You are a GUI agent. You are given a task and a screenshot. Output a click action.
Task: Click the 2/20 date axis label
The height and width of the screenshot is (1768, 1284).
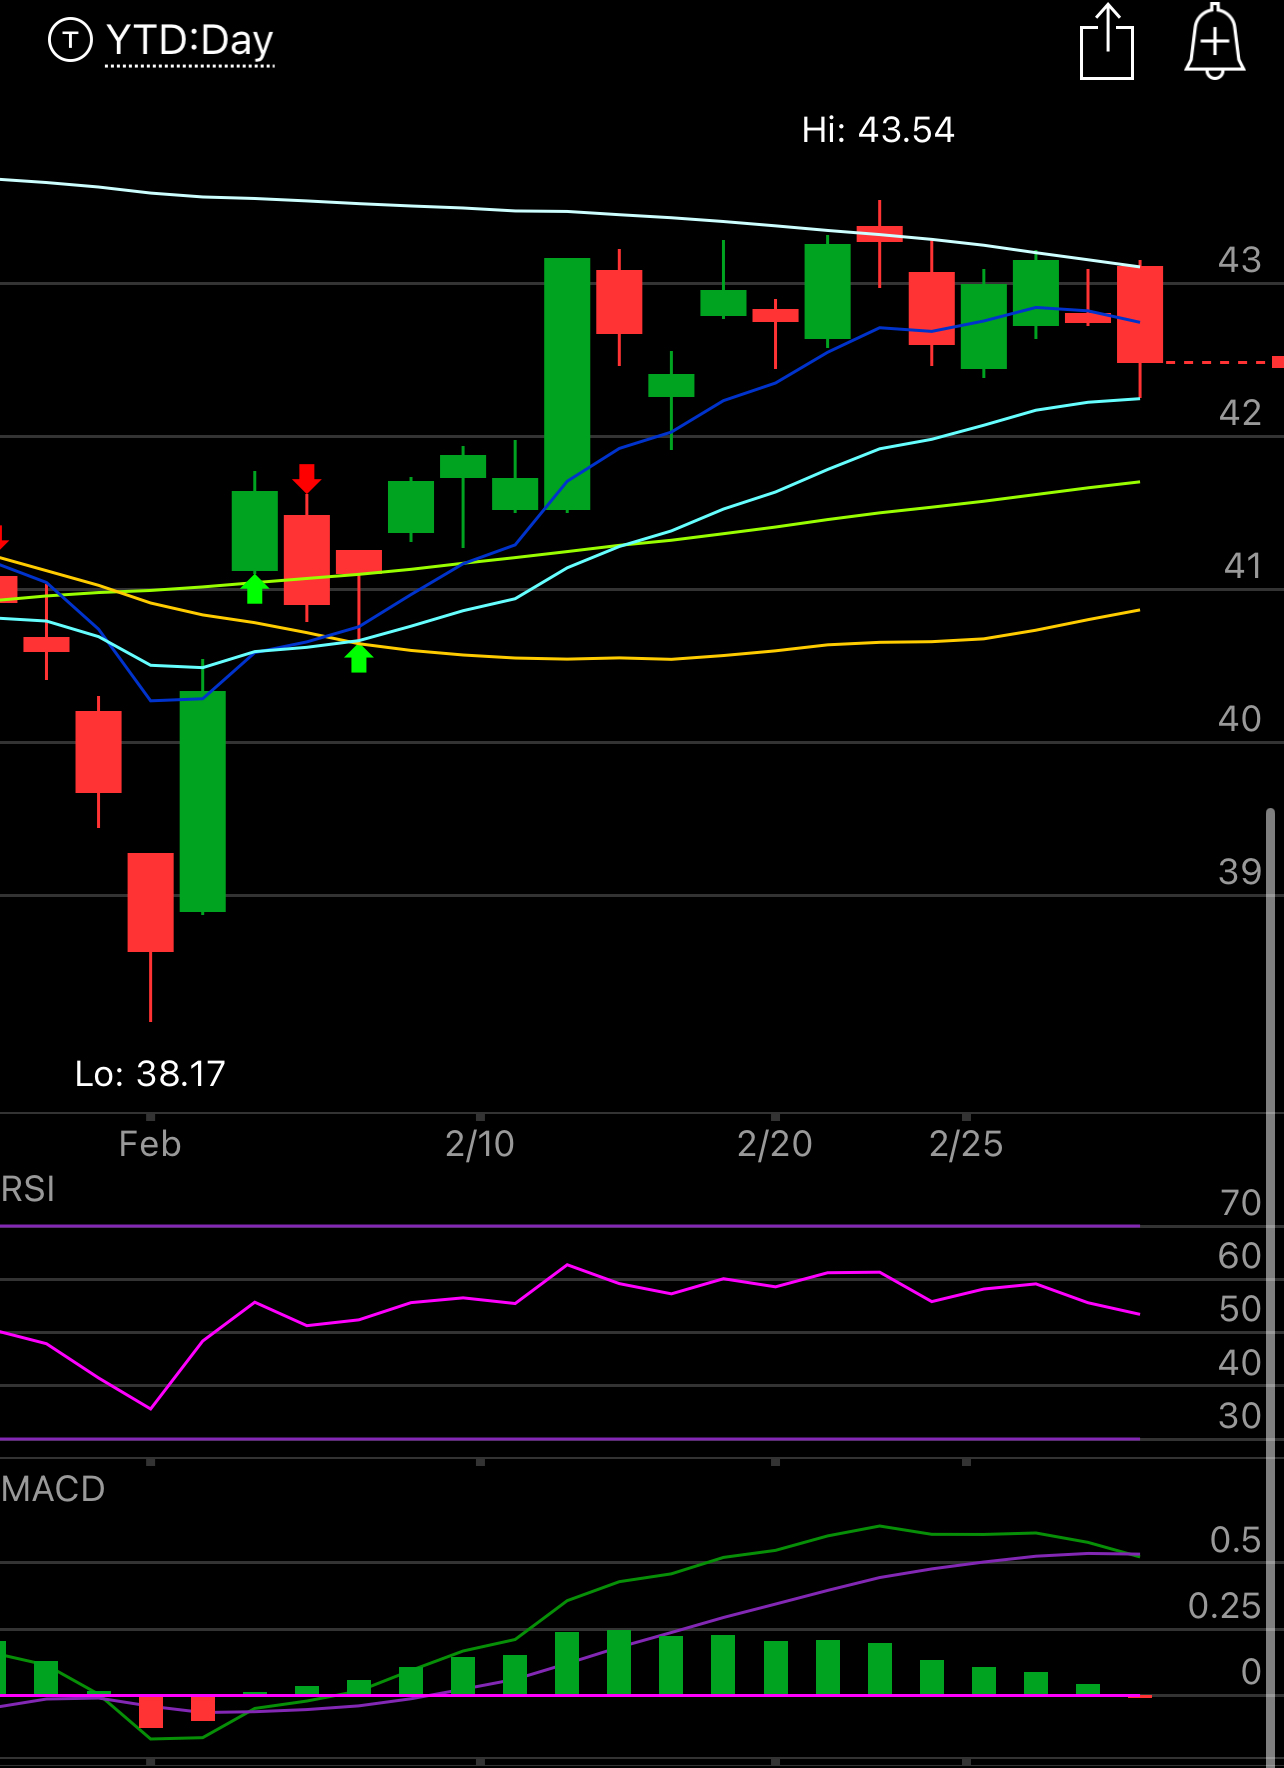tap(775, 1144)
